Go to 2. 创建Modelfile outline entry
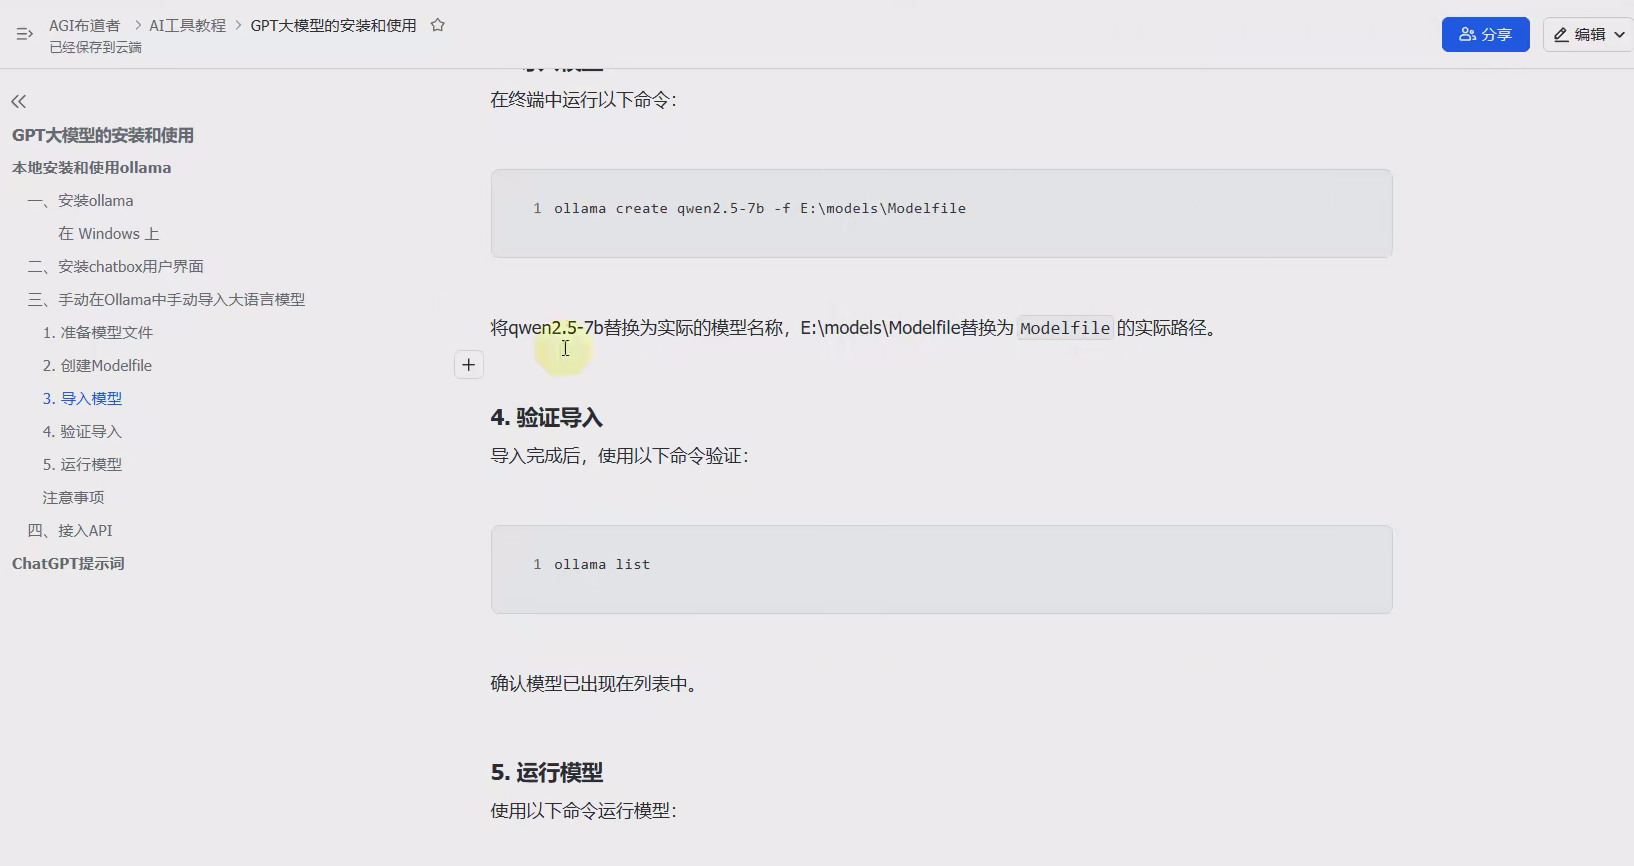The image size is (1634, 866). [97, 366]
